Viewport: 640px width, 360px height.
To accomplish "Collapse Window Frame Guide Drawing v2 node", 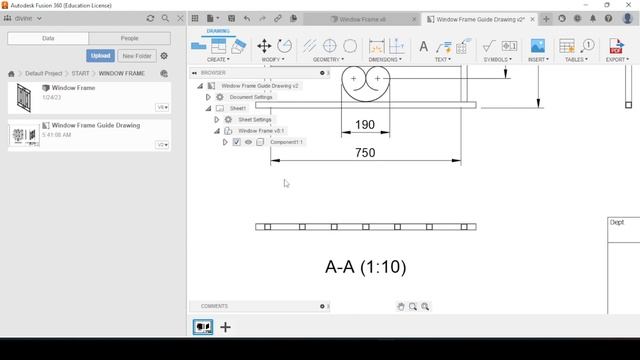I will coord(200,86).
